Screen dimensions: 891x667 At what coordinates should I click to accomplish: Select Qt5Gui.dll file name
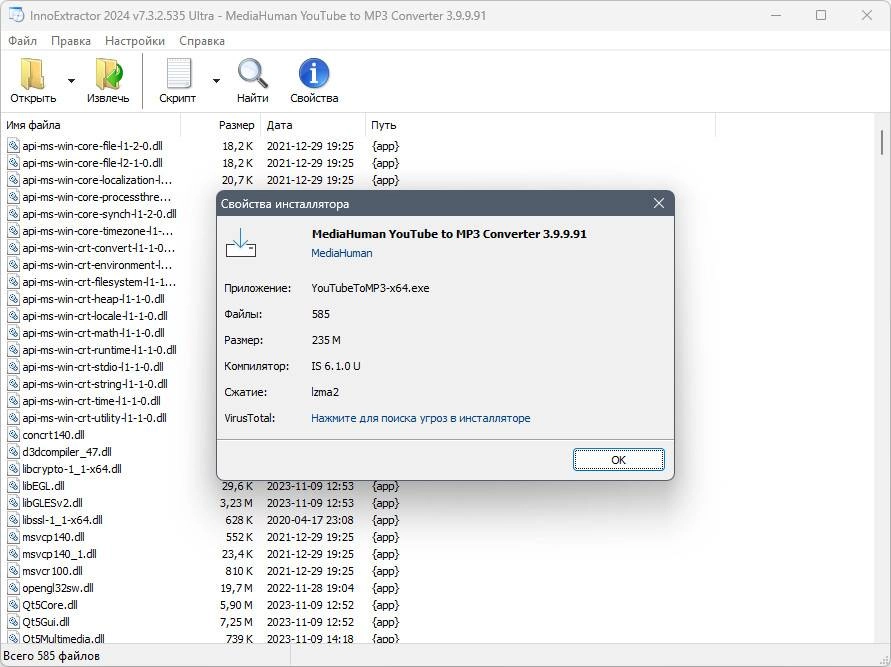click(x=46, y=622)
